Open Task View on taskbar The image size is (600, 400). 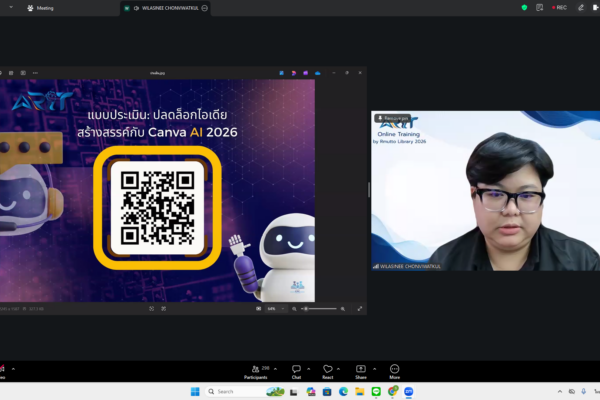pyautogui.click(x=293, y=392)
